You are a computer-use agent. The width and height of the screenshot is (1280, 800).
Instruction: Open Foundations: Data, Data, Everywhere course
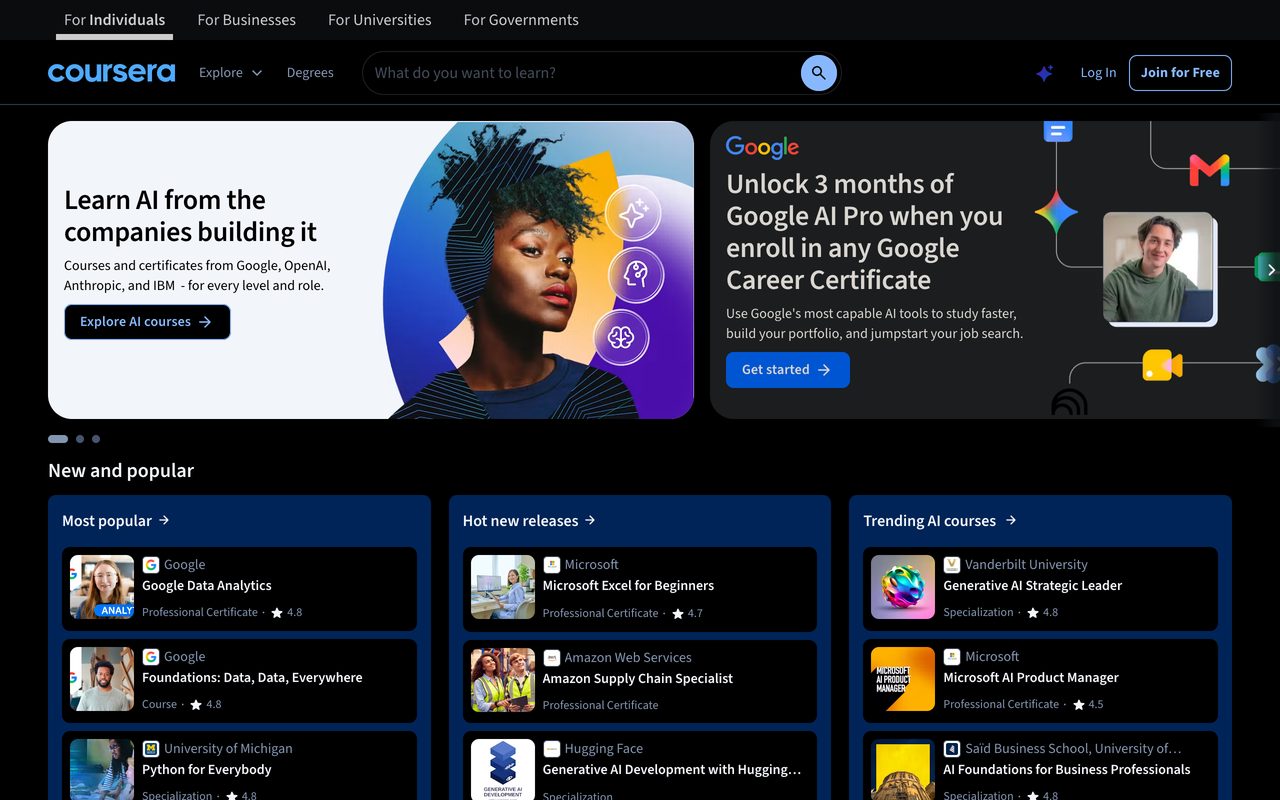(239, 681)
